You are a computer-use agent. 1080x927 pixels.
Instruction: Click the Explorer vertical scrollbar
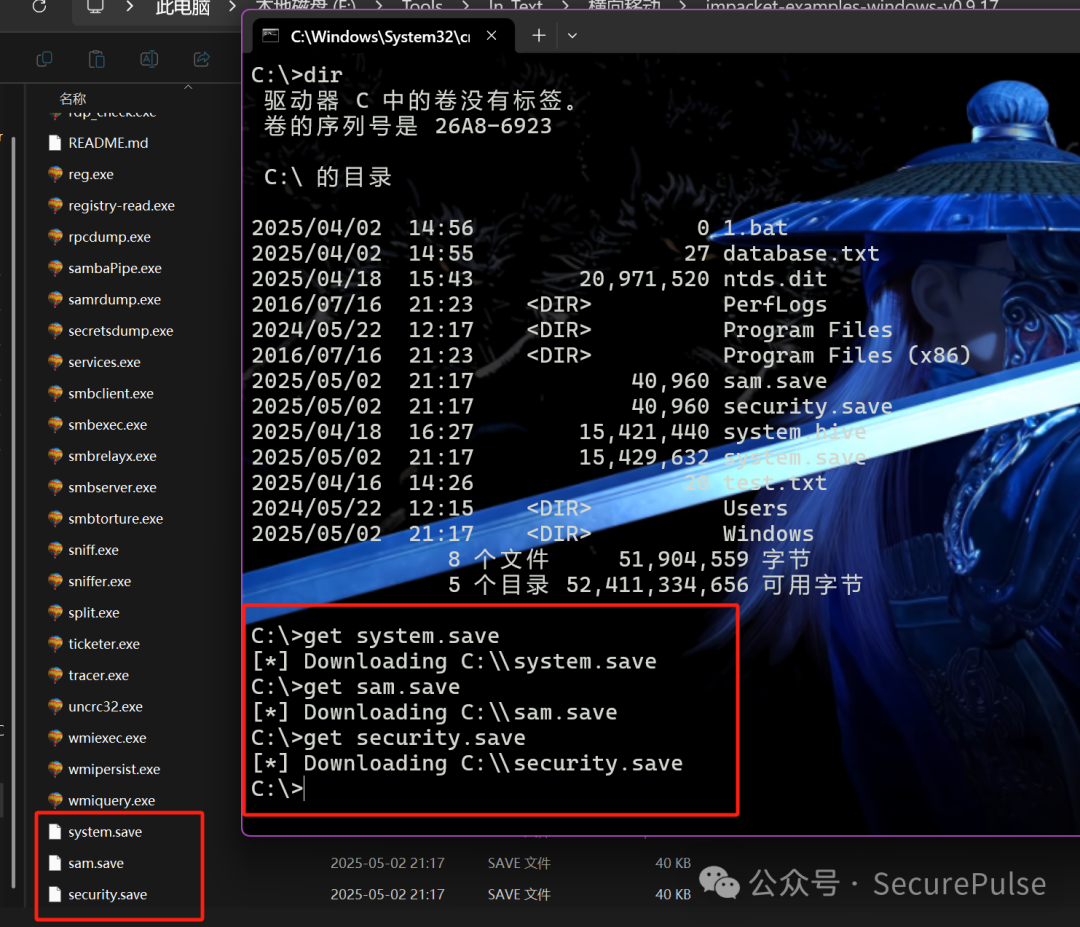13,513
